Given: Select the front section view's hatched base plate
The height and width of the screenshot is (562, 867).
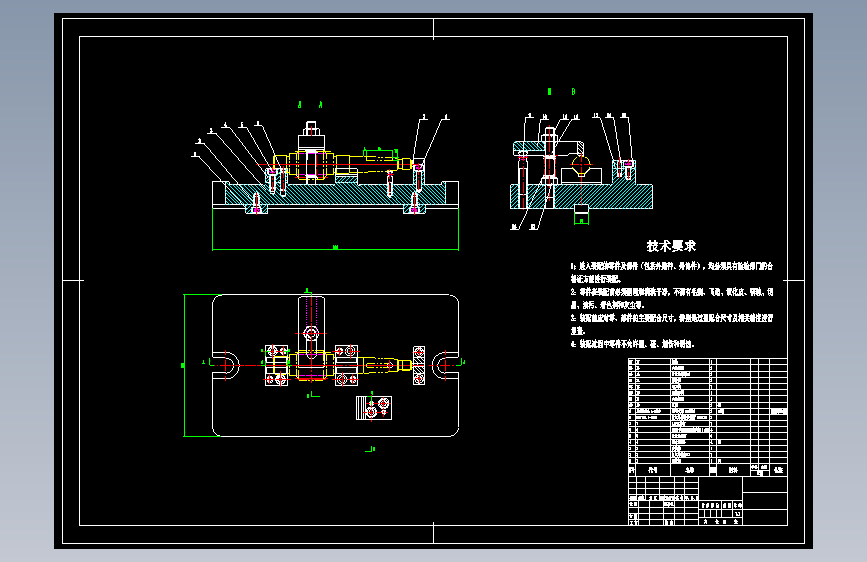Looking at the screenshot, I should [x=335, y=194].
